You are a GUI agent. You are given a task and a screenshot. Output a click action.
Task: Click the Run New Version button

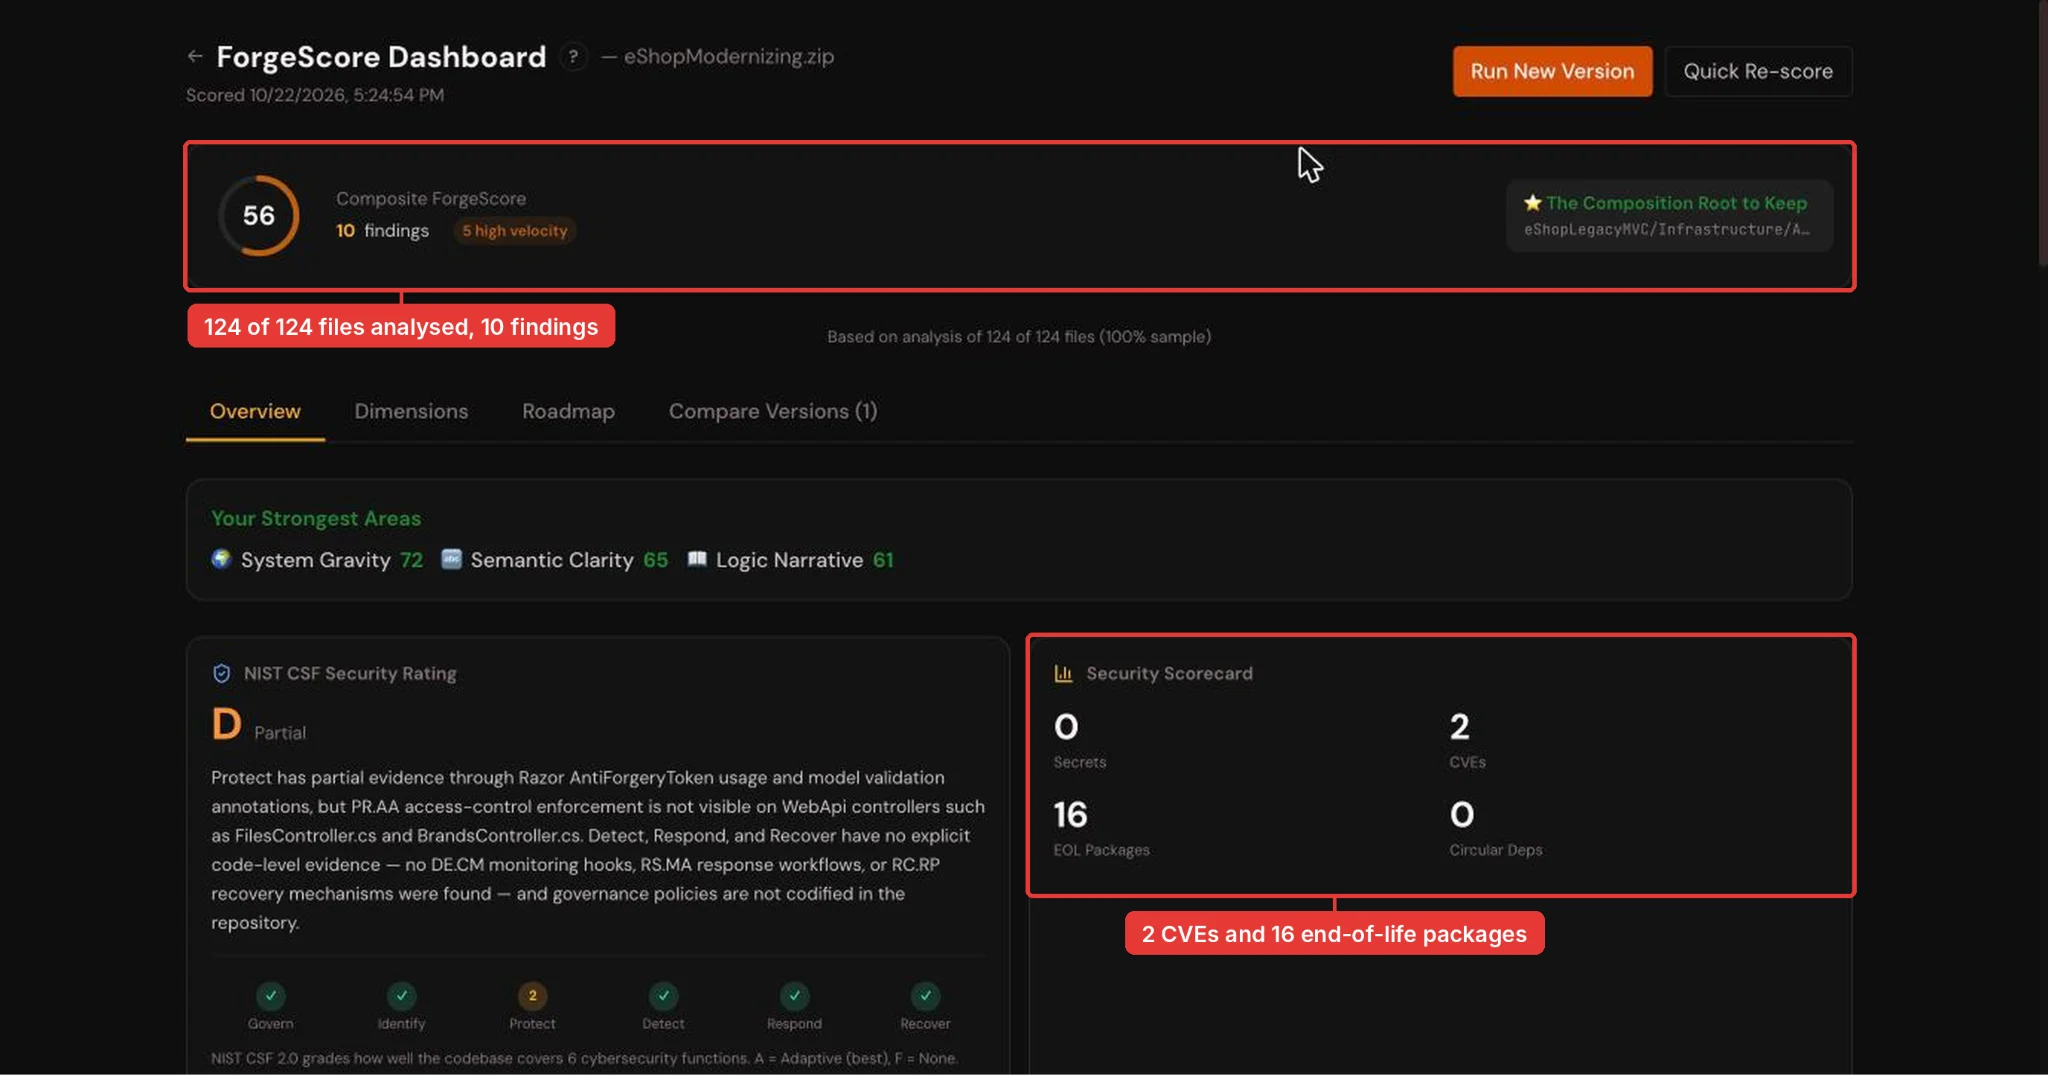[x=1552, y=71]
